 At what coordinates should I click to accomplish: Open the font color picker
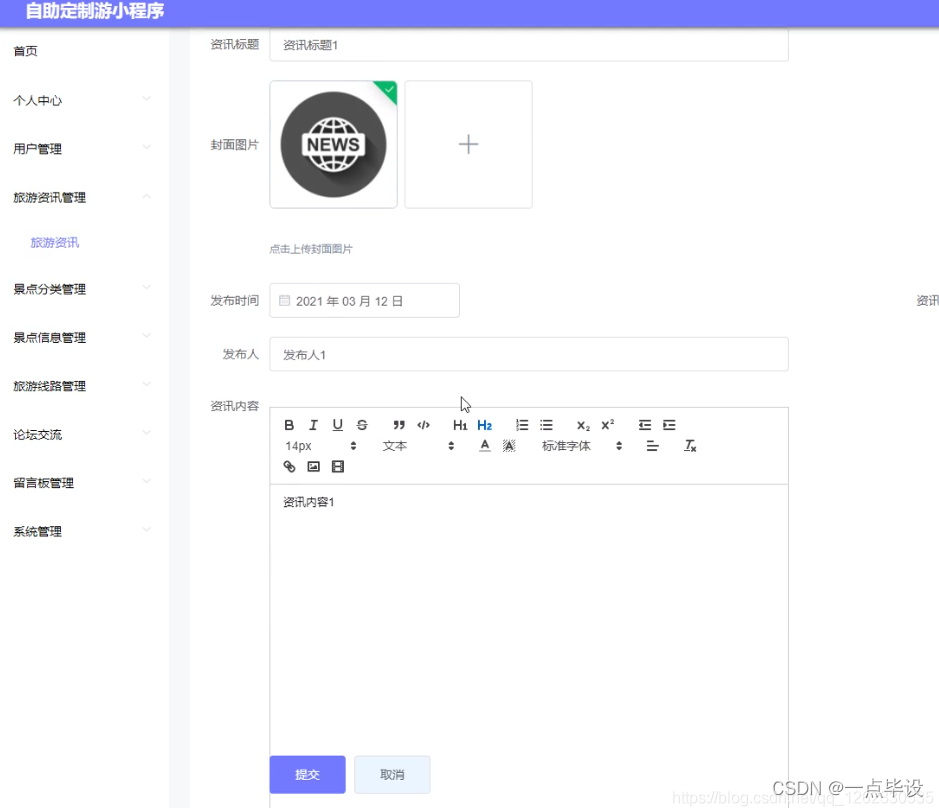(x=484, y=446)
